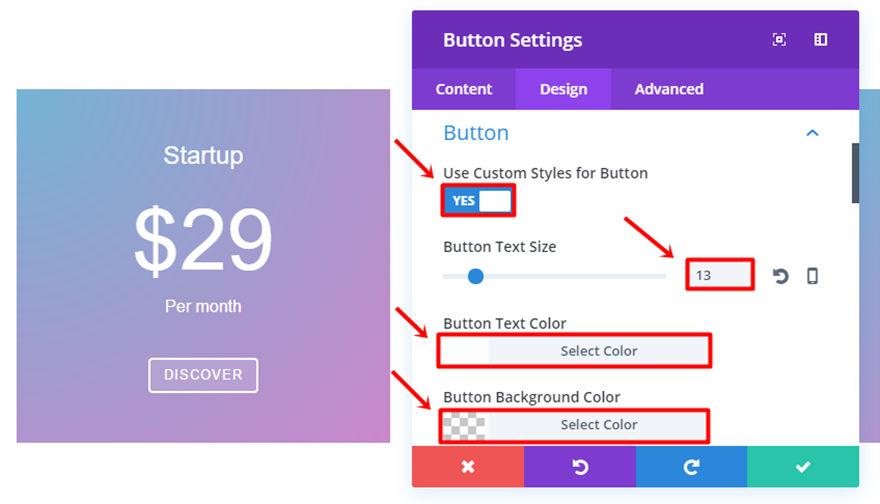Open the Design tab

[563, 89]
